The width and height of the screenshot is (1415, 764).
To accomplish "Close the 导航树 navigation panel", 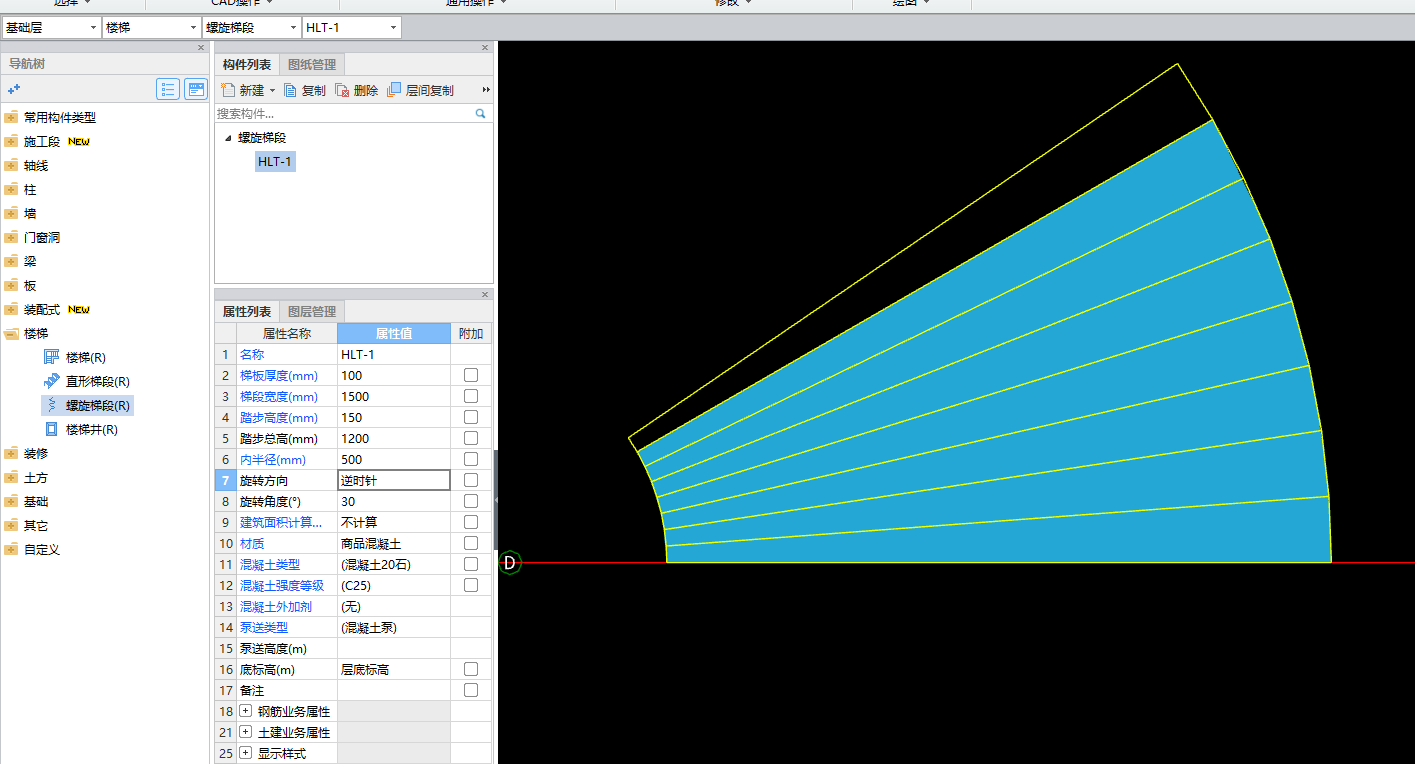I will pos(201,47).
